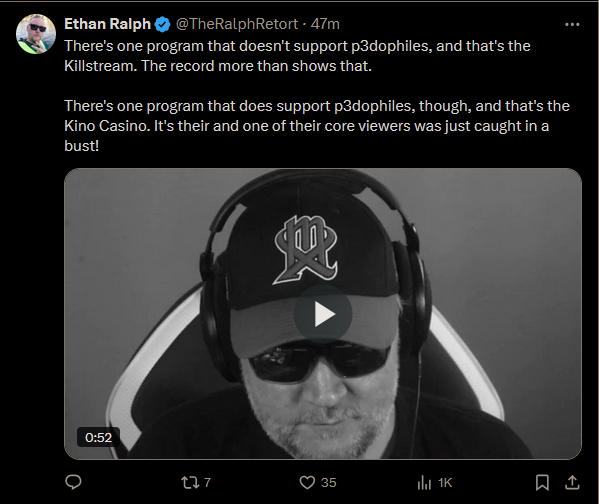Viewport: 599px width, 504px height.
Task: Click the Ethan Ralph display name
Action: [x=107, y=24]
